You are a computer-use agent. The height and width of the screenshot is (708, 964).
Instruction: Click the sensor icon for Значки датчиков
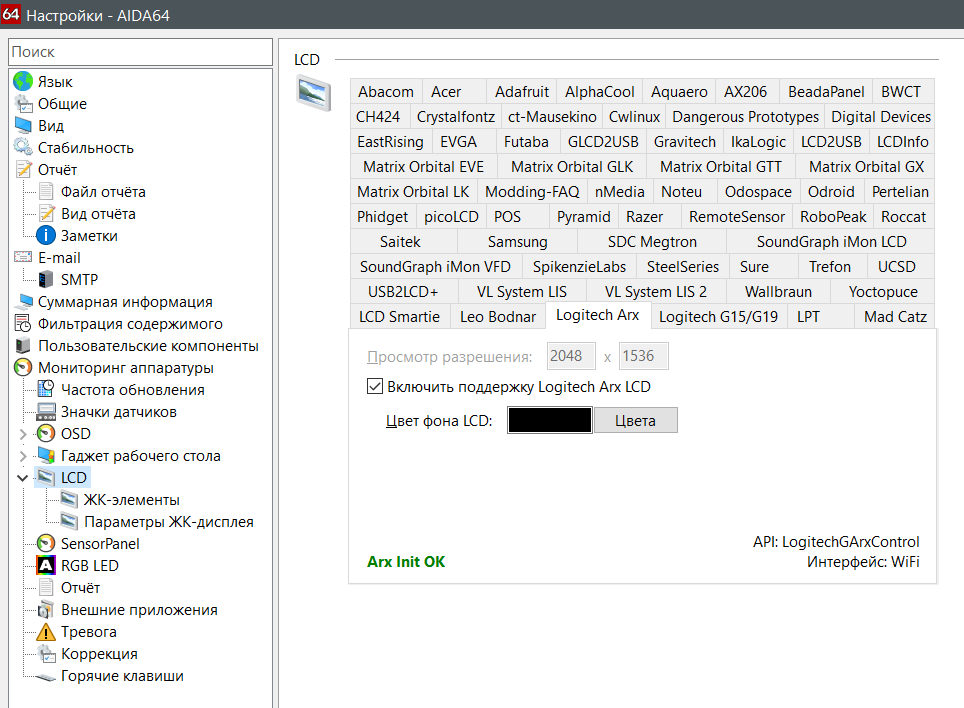(46, 412)
